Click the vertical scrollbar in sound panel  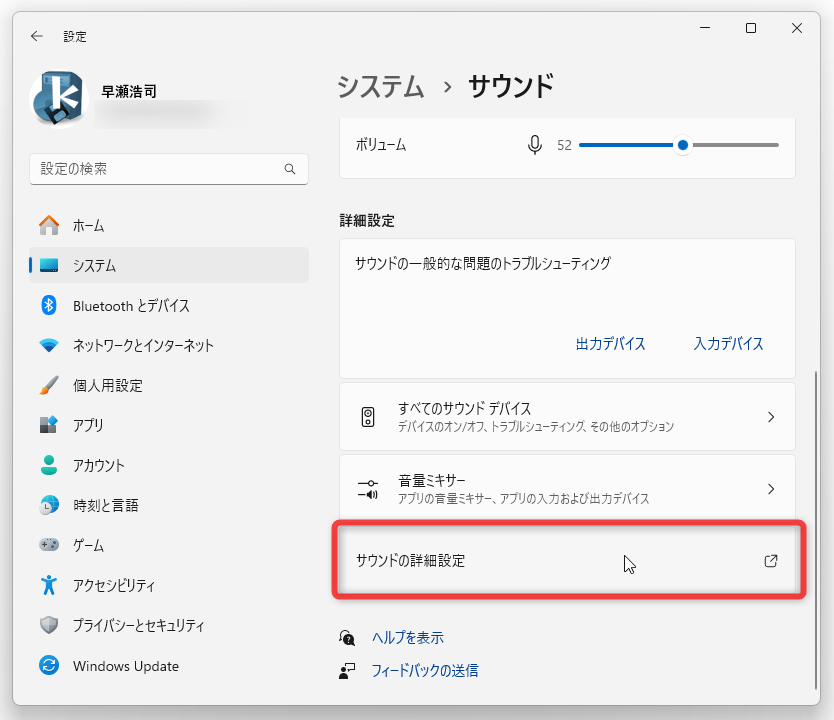click(815, 530)
